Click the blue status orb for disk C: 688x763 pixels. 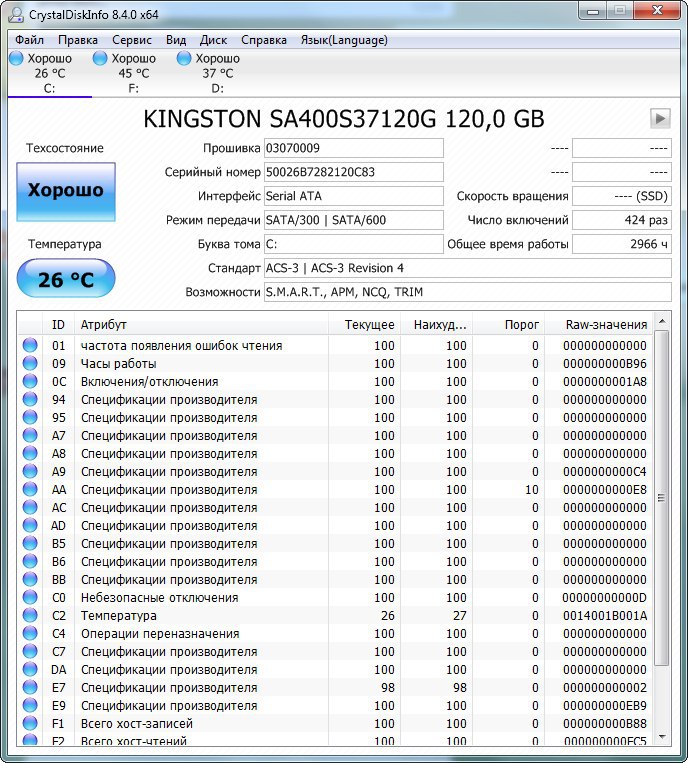16,58
